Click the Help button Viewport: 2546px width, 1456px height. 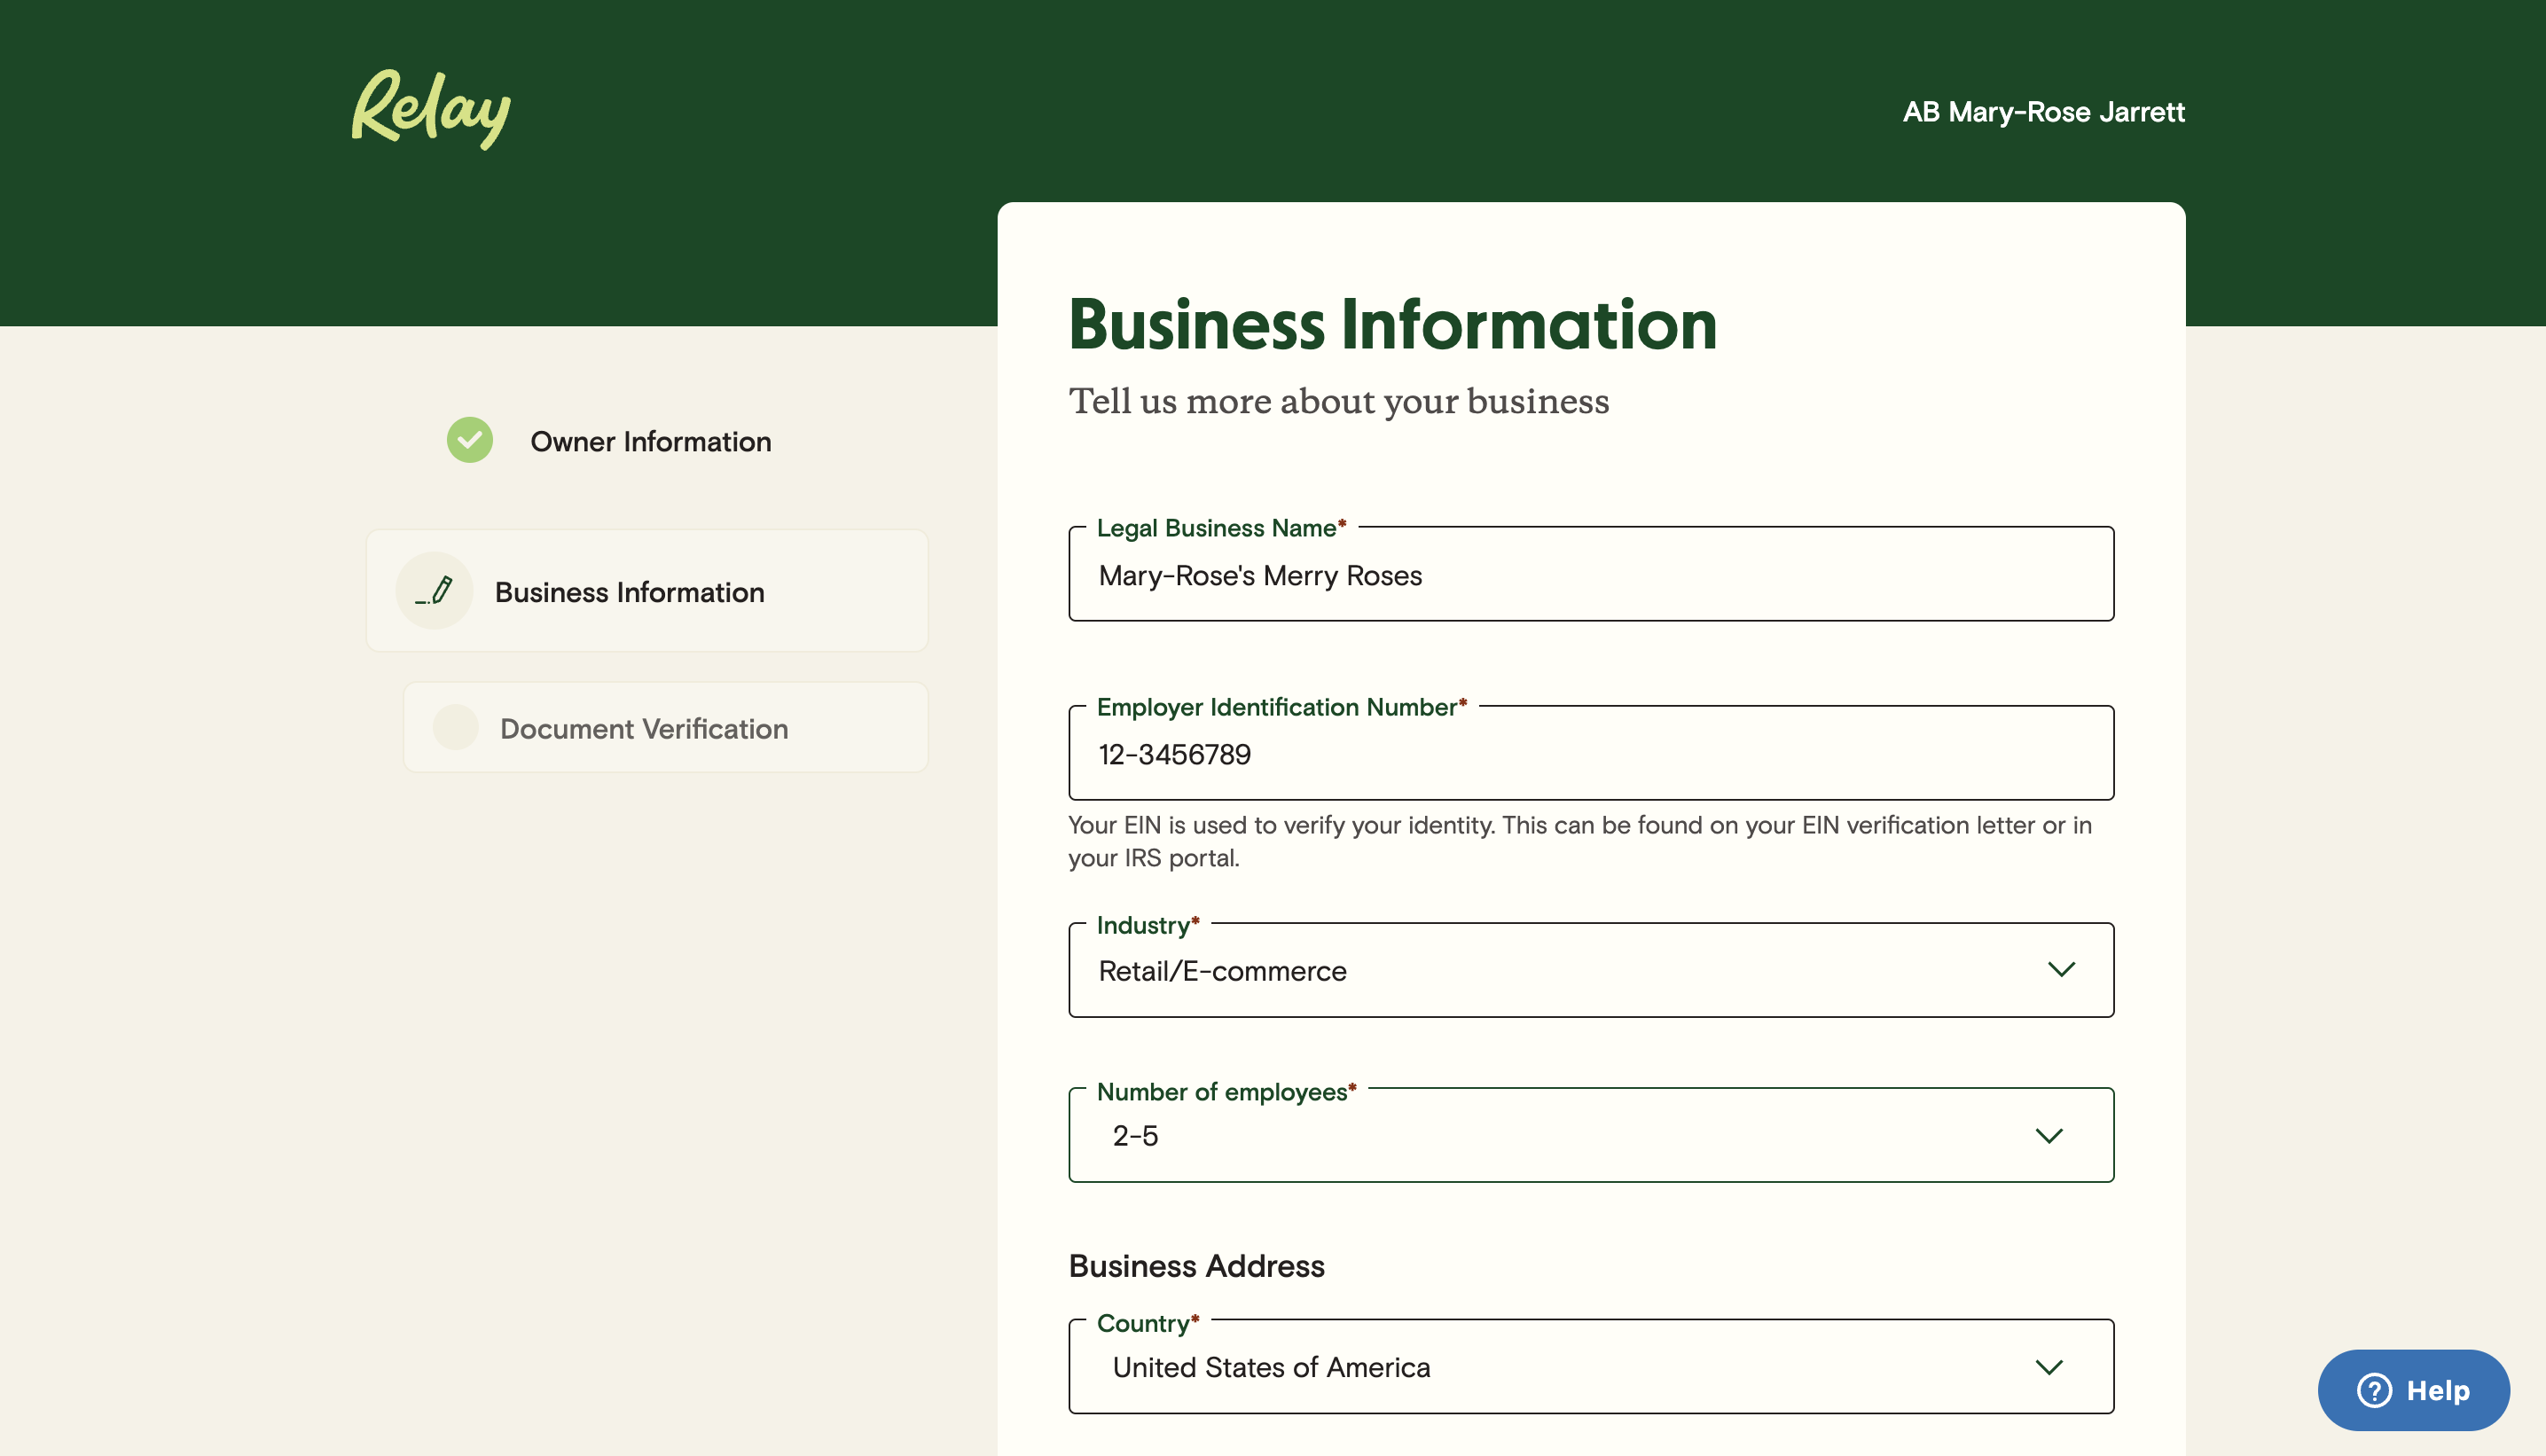coord(2414,1390)
